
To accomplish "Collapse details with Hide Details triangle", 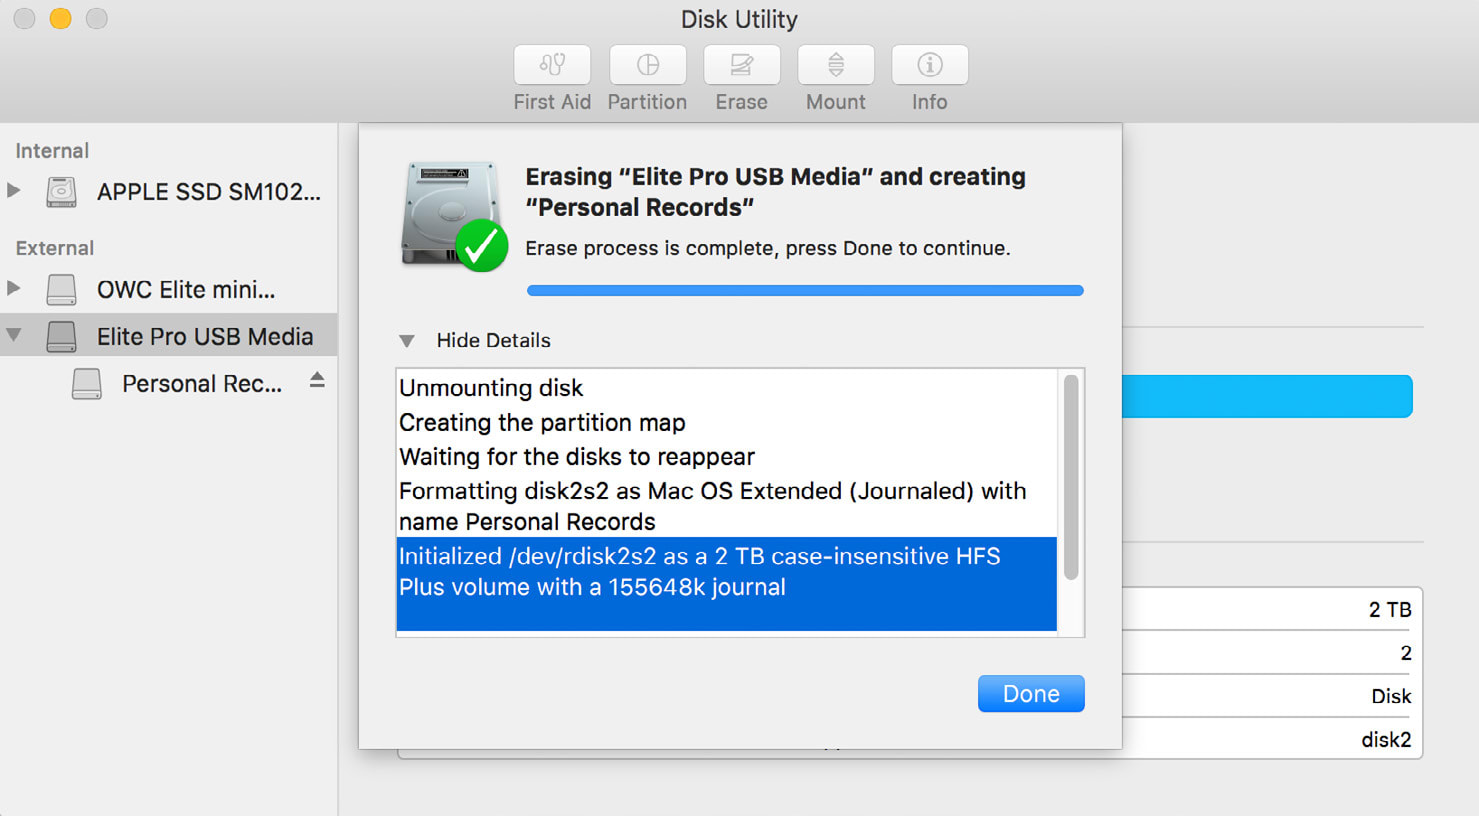I will (x=406, y=341).
